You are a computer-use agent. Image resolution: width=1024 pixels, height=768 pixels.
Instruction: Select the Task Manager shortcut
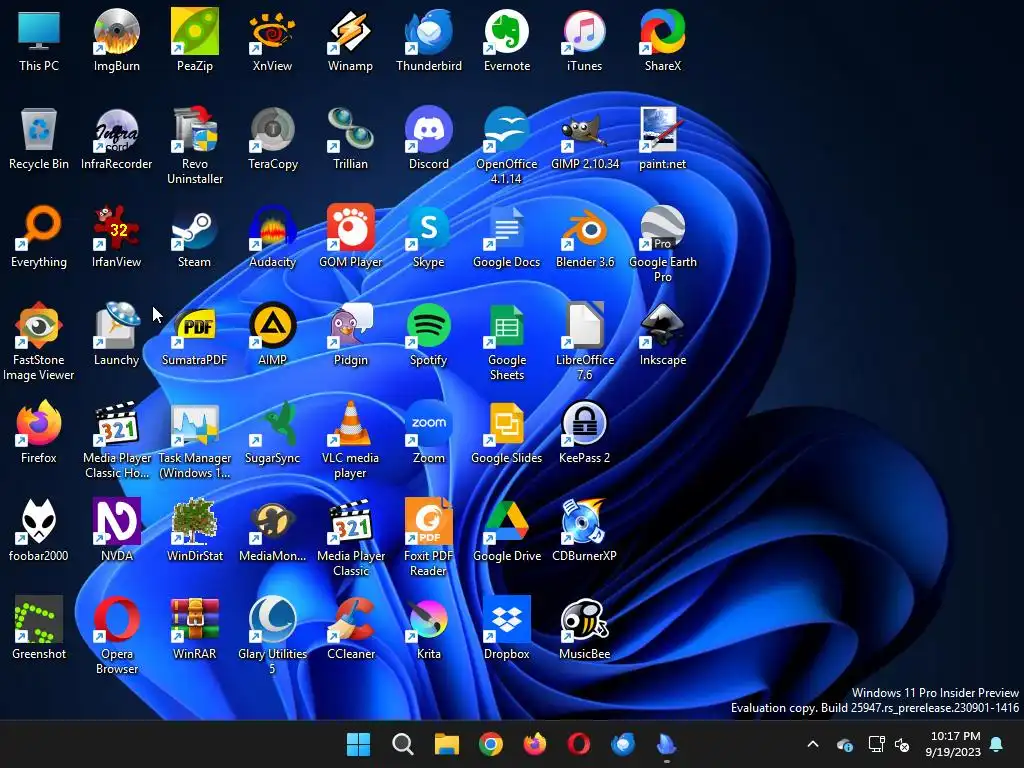click(x=195, y=423)
